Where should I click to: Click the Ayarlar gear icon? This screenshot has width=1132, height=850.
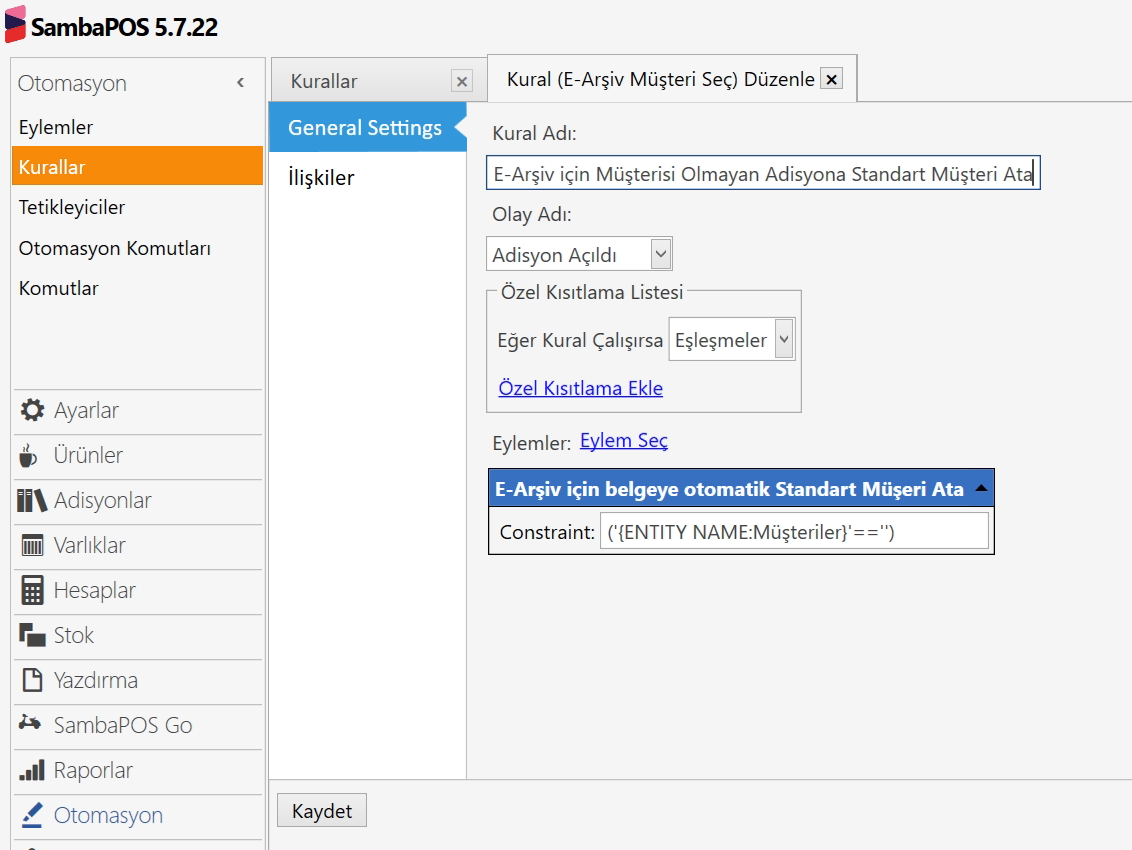point(32,411)
